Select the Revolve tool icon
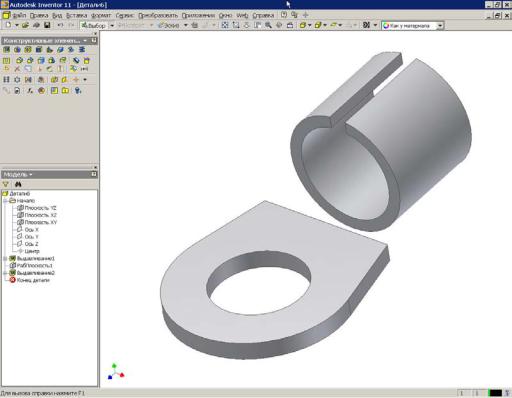Viewport: 512px width, 398px height. [17, 50]
